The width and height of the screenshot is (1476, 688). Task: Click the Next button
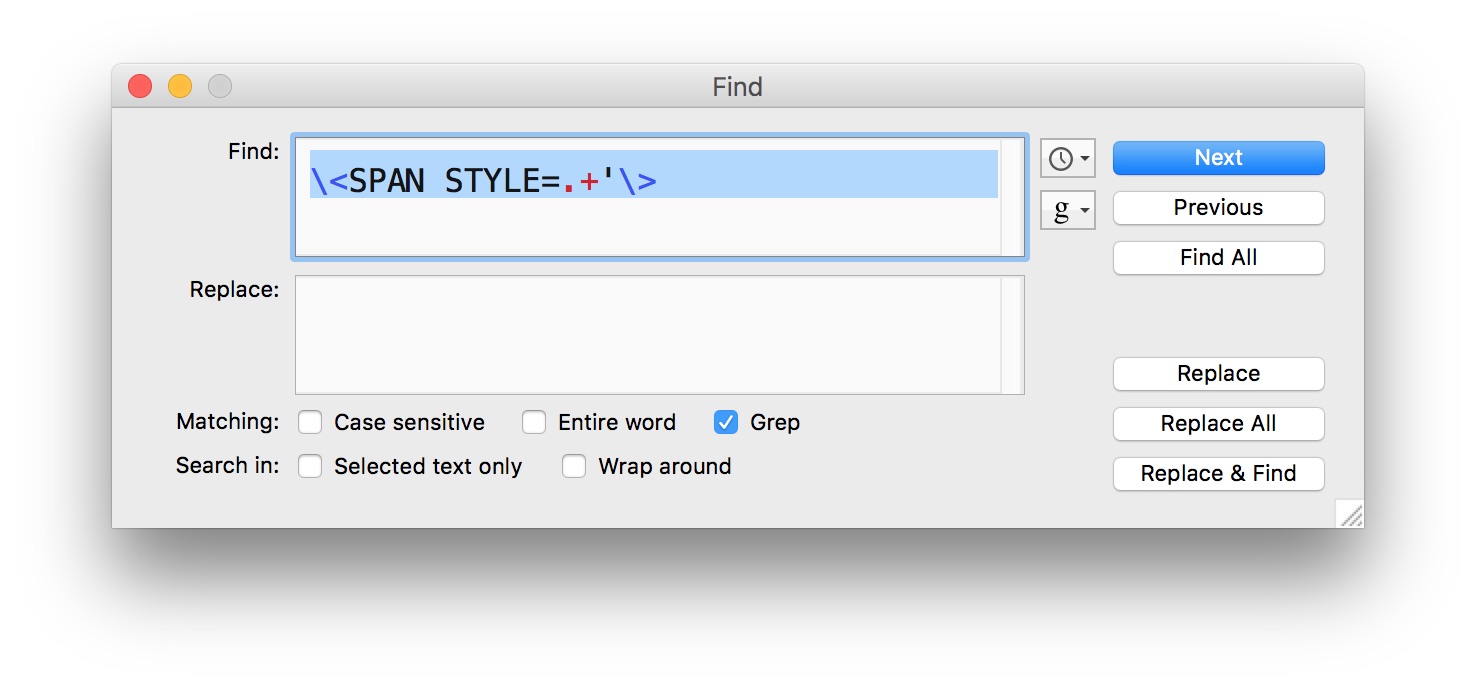(x=1219, y=158)
